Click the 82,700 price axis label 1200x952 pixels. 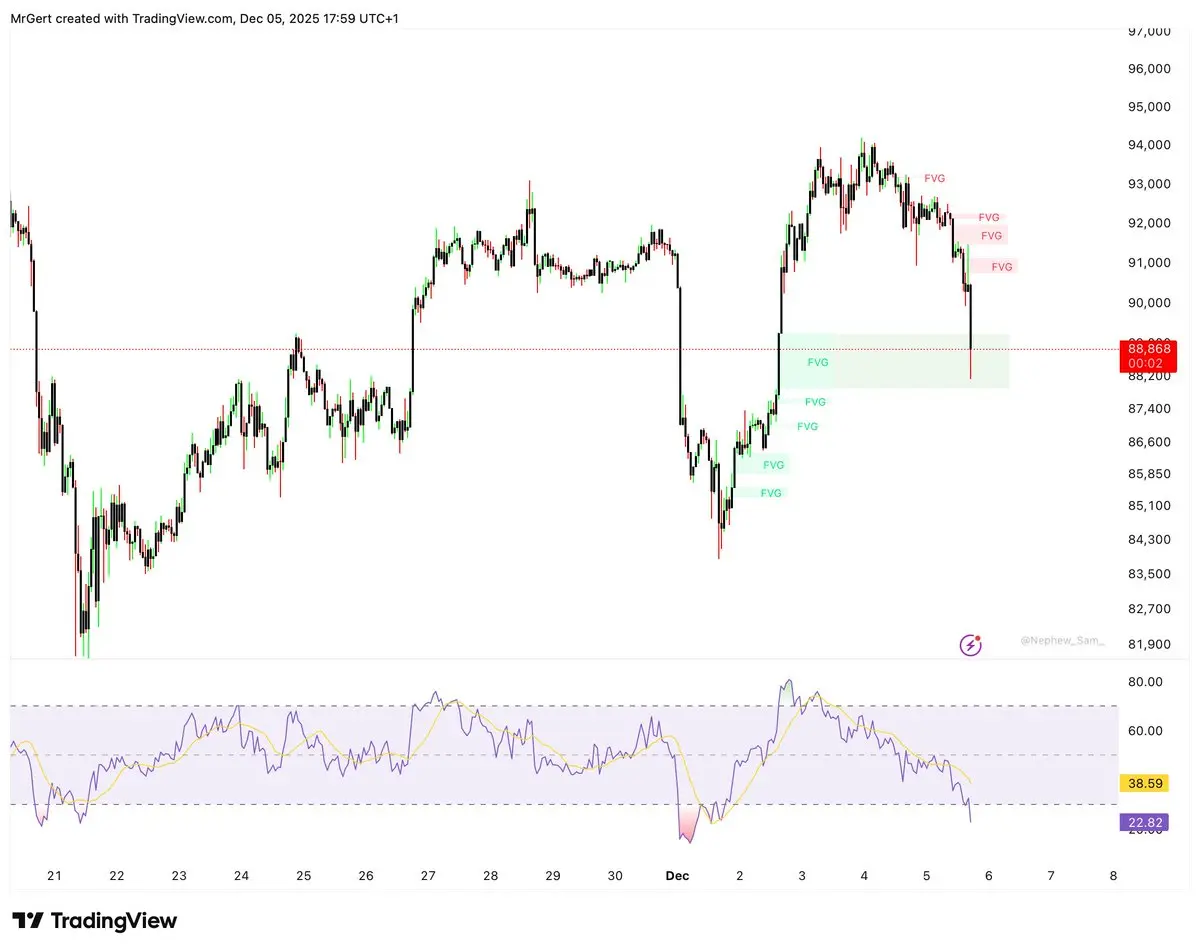tap(1149, 608)
